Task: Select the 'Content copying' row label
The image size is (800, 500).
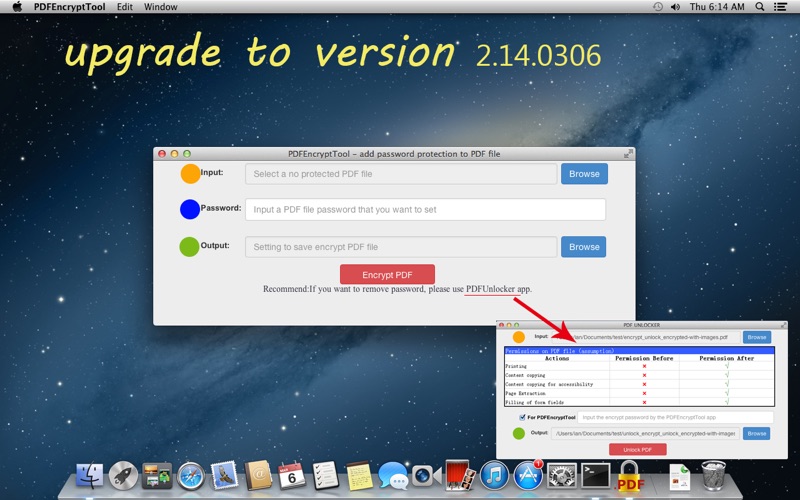Action: pos(525,376)
